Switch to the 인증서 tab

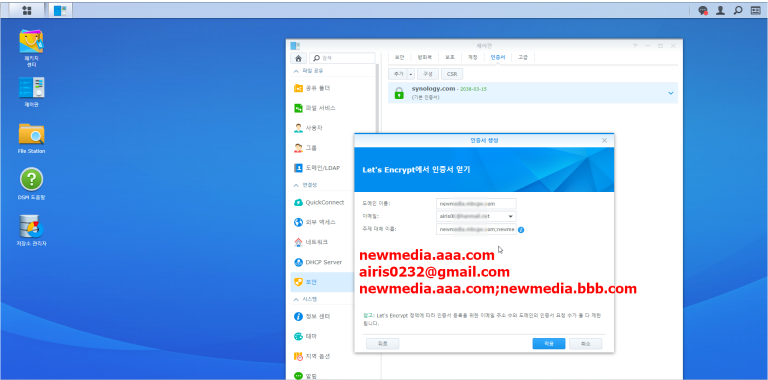498,57
